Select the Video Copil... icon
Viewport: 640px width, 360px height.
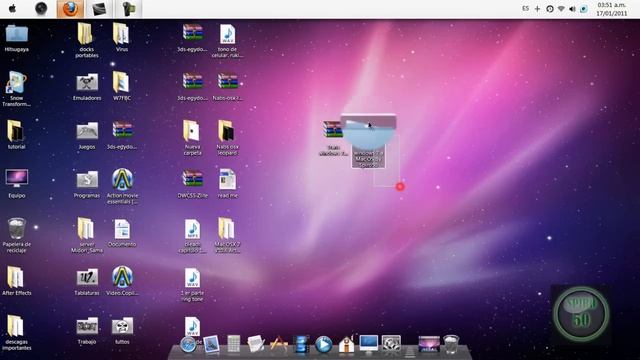[122, 281]
